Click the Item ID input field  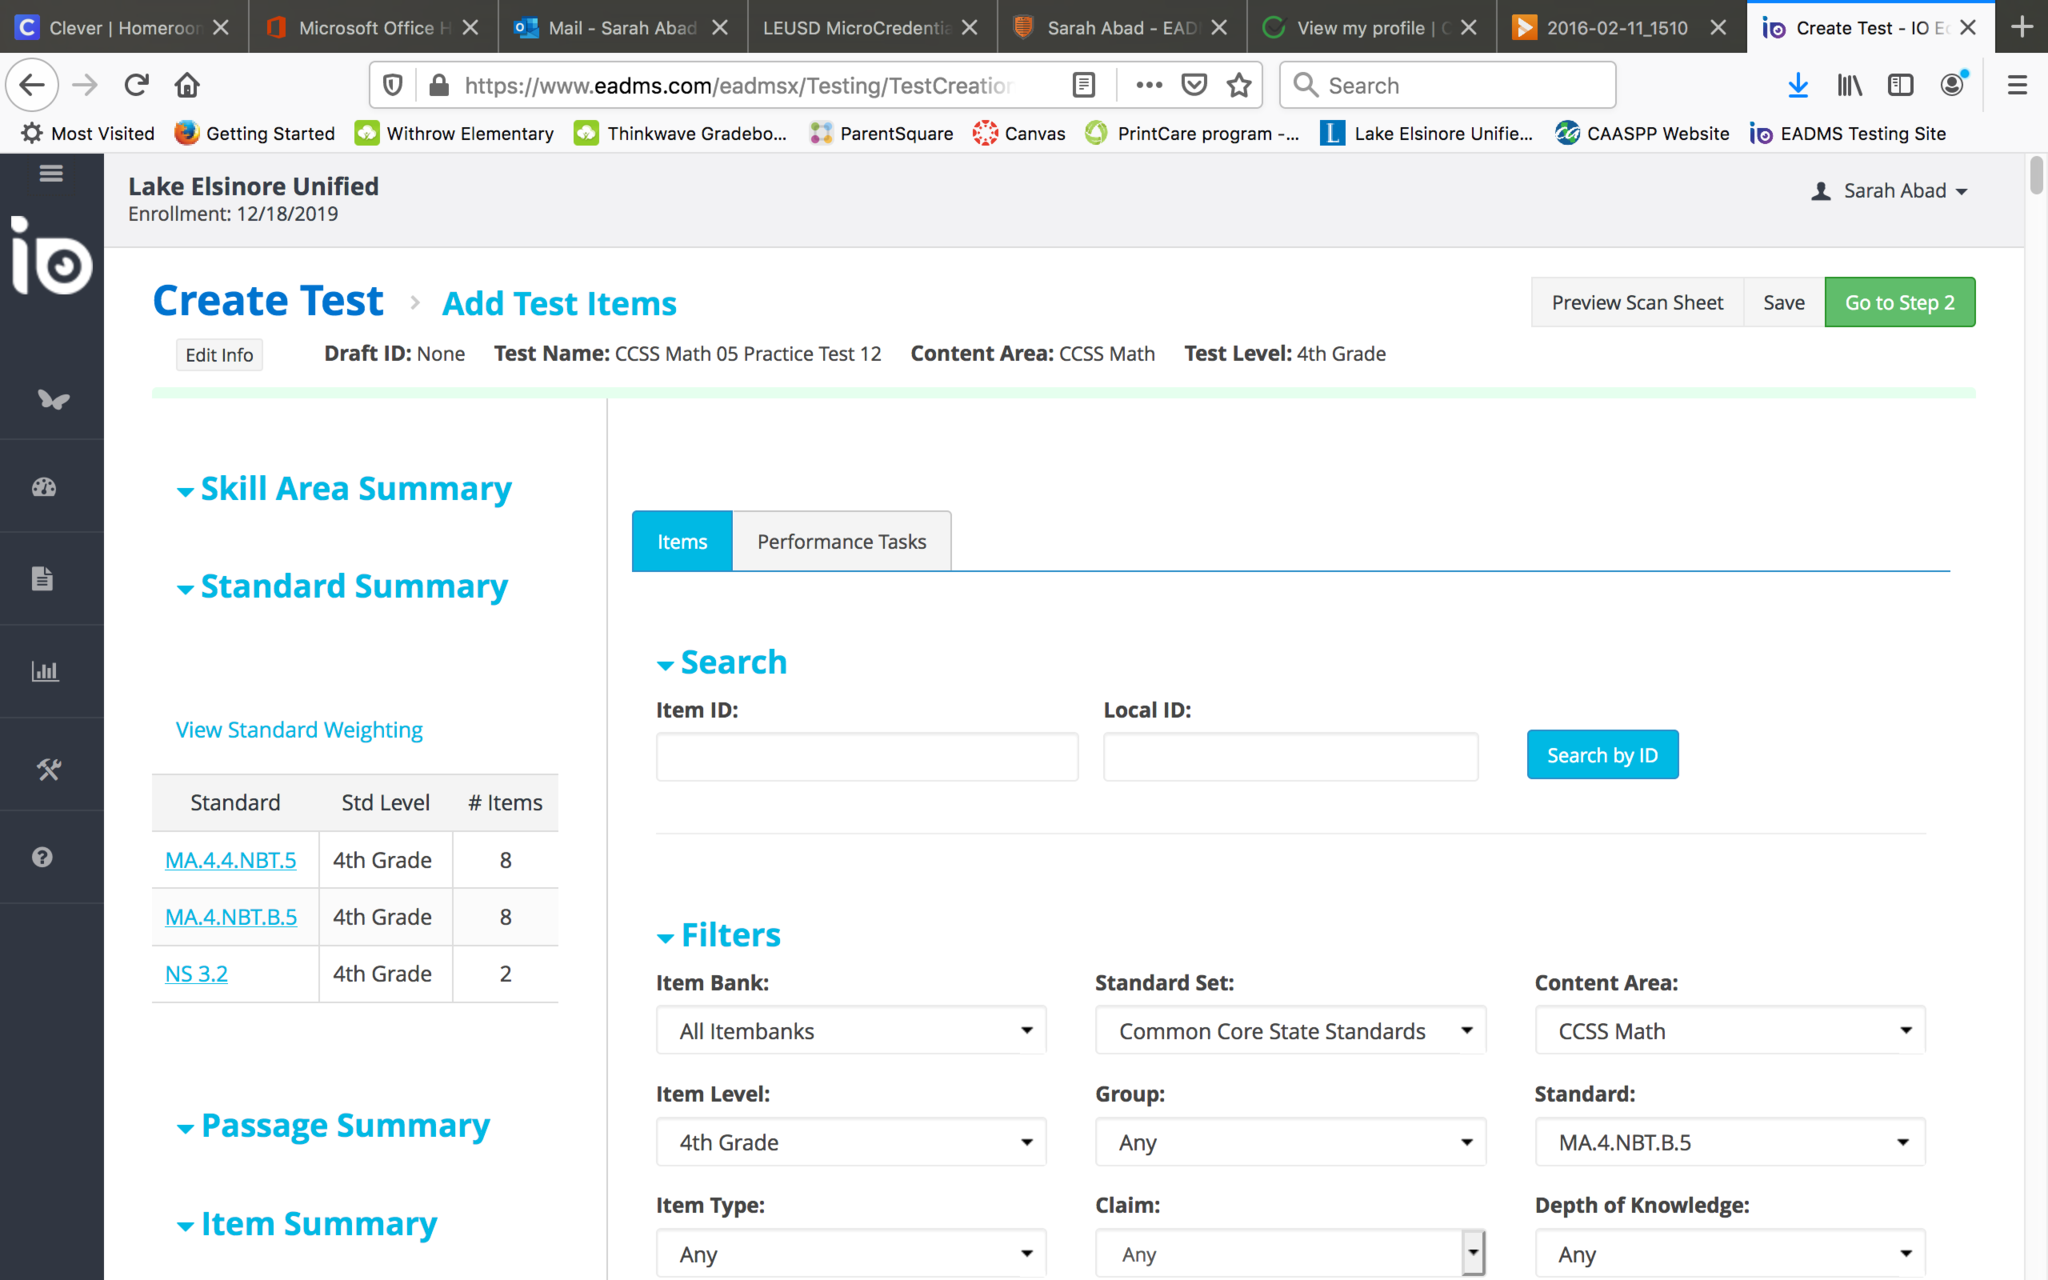[867, 756]
